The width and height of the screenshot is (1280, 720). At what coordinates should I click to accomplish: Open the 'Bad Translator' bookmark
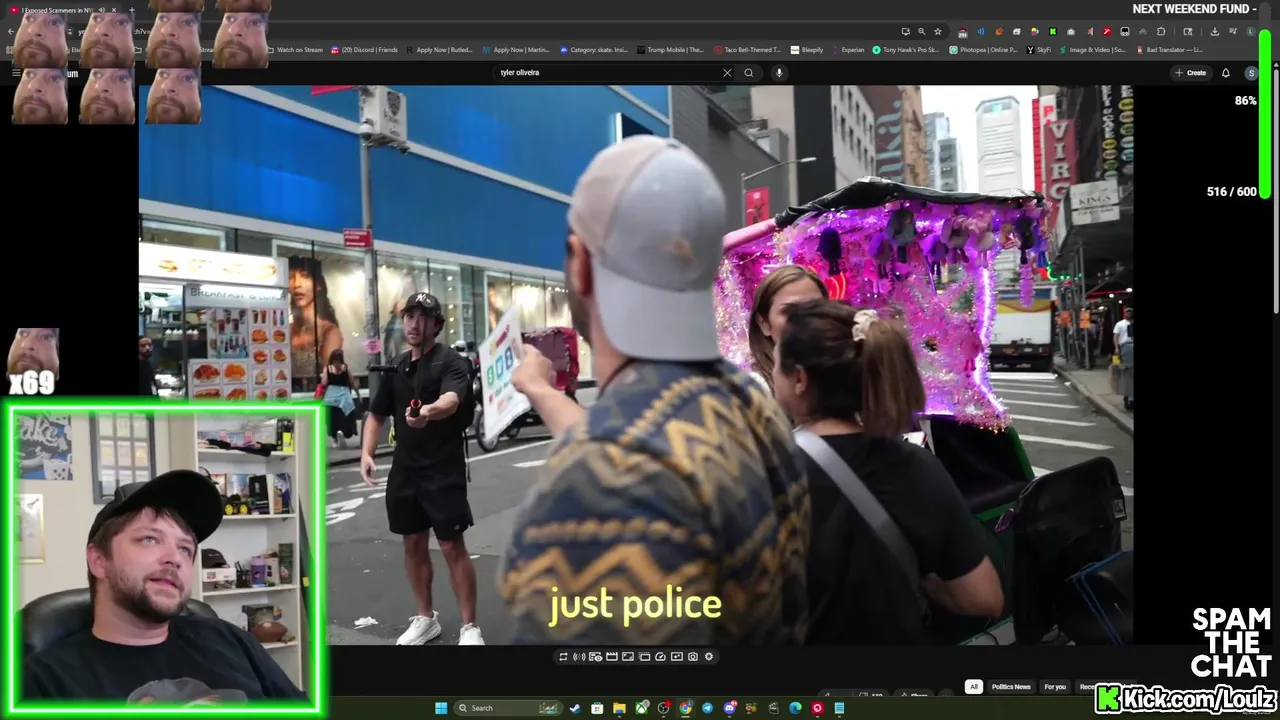click(1169, 49)
